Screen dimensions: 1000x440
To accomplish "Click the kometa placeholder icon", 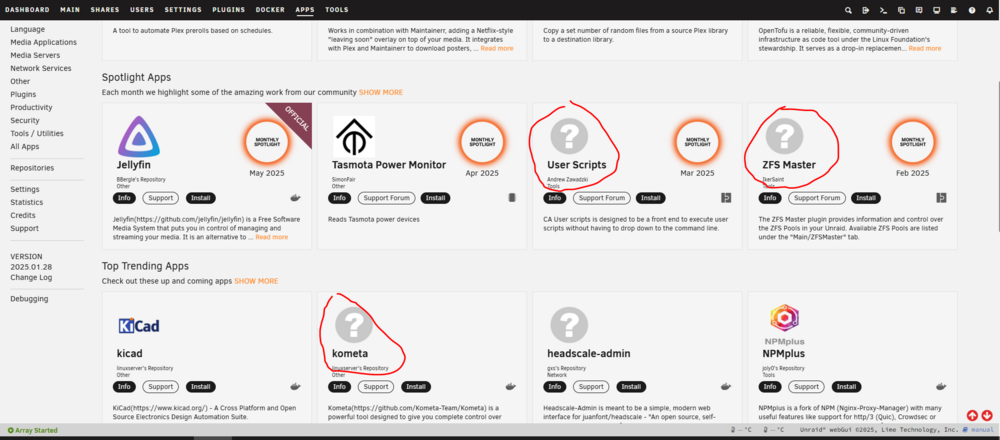I will (354, 323).
